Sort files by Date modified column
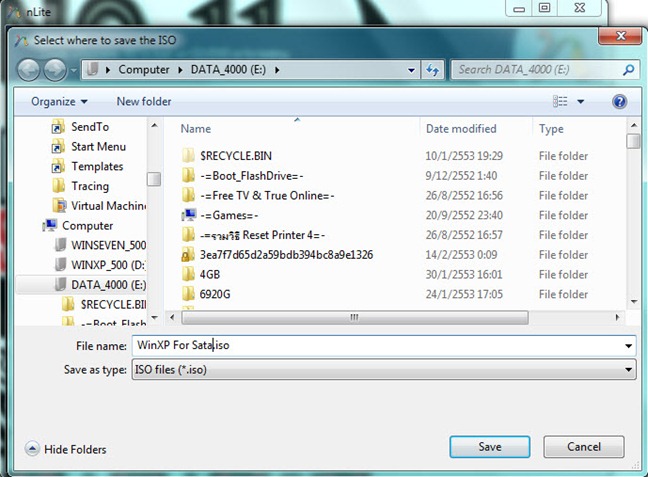This screenshot has height=477, width=648. [460, 129]
